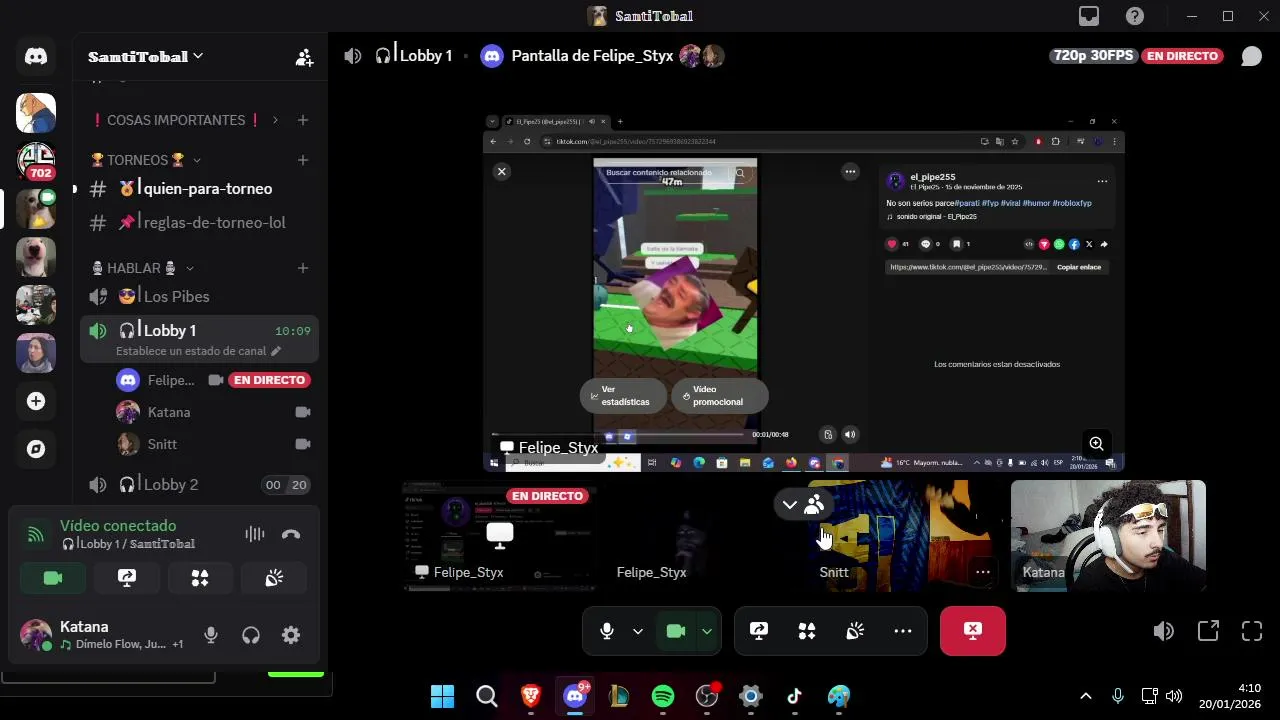Viewport: 1280px width, 720px height.
Task: Open Discord direct messages home icon
Action: click(36, 56)
